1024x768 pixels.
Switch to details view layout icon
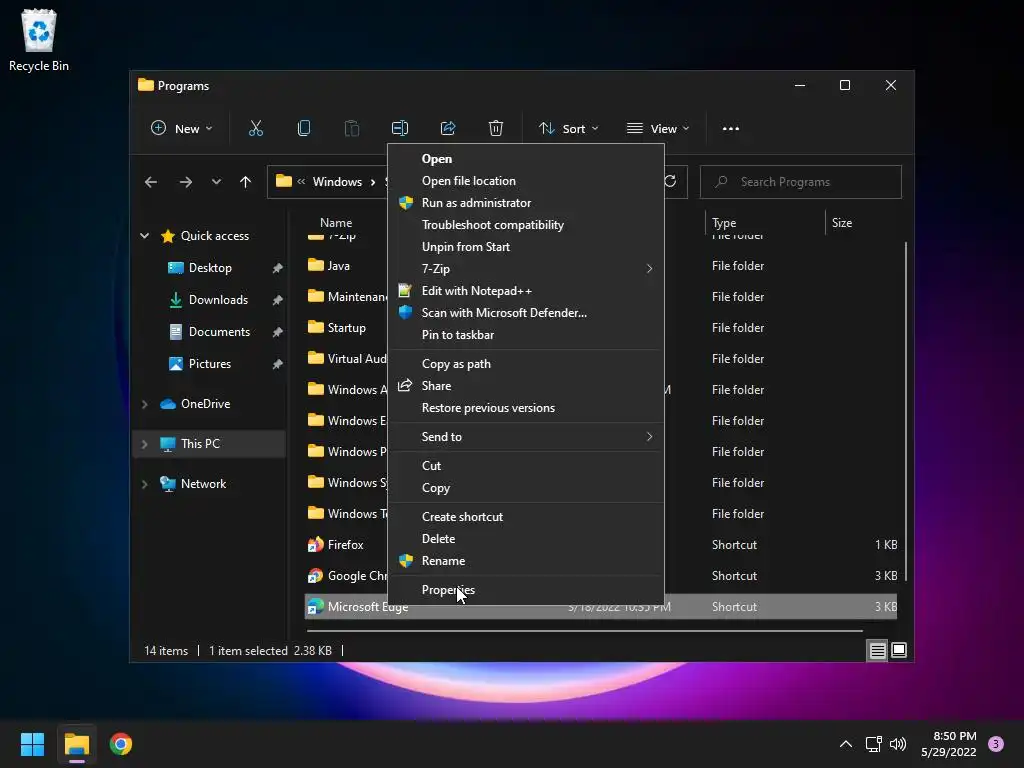click(877, 650)
